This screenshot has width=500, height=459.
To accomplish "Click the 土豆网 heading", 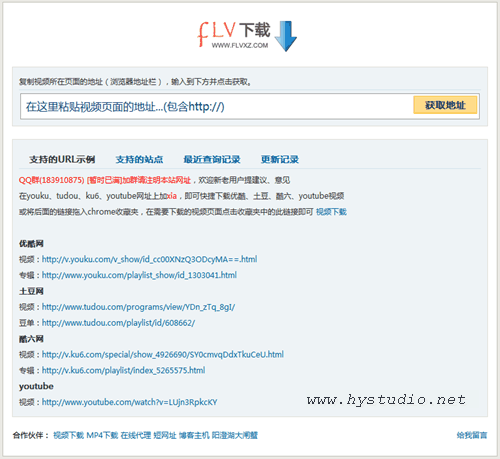I will pos(31,291).
